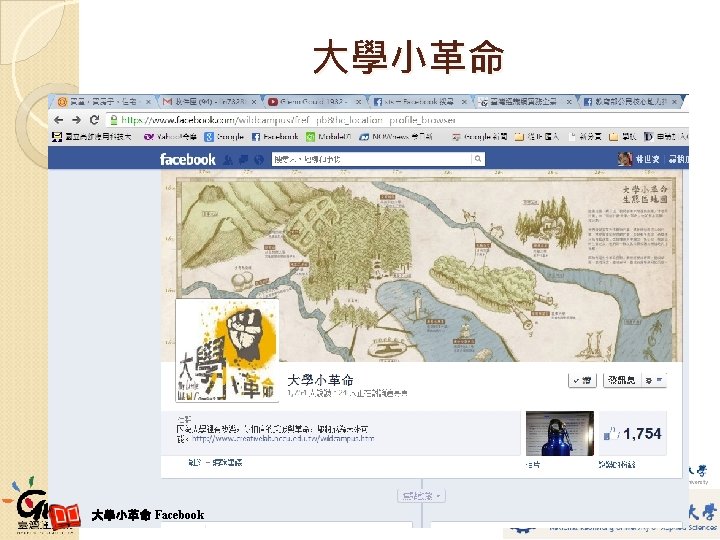720x540 pixels.
Task: Open the Facebook bookmark in bookmarks bar
Action: [x=275, y=137]
